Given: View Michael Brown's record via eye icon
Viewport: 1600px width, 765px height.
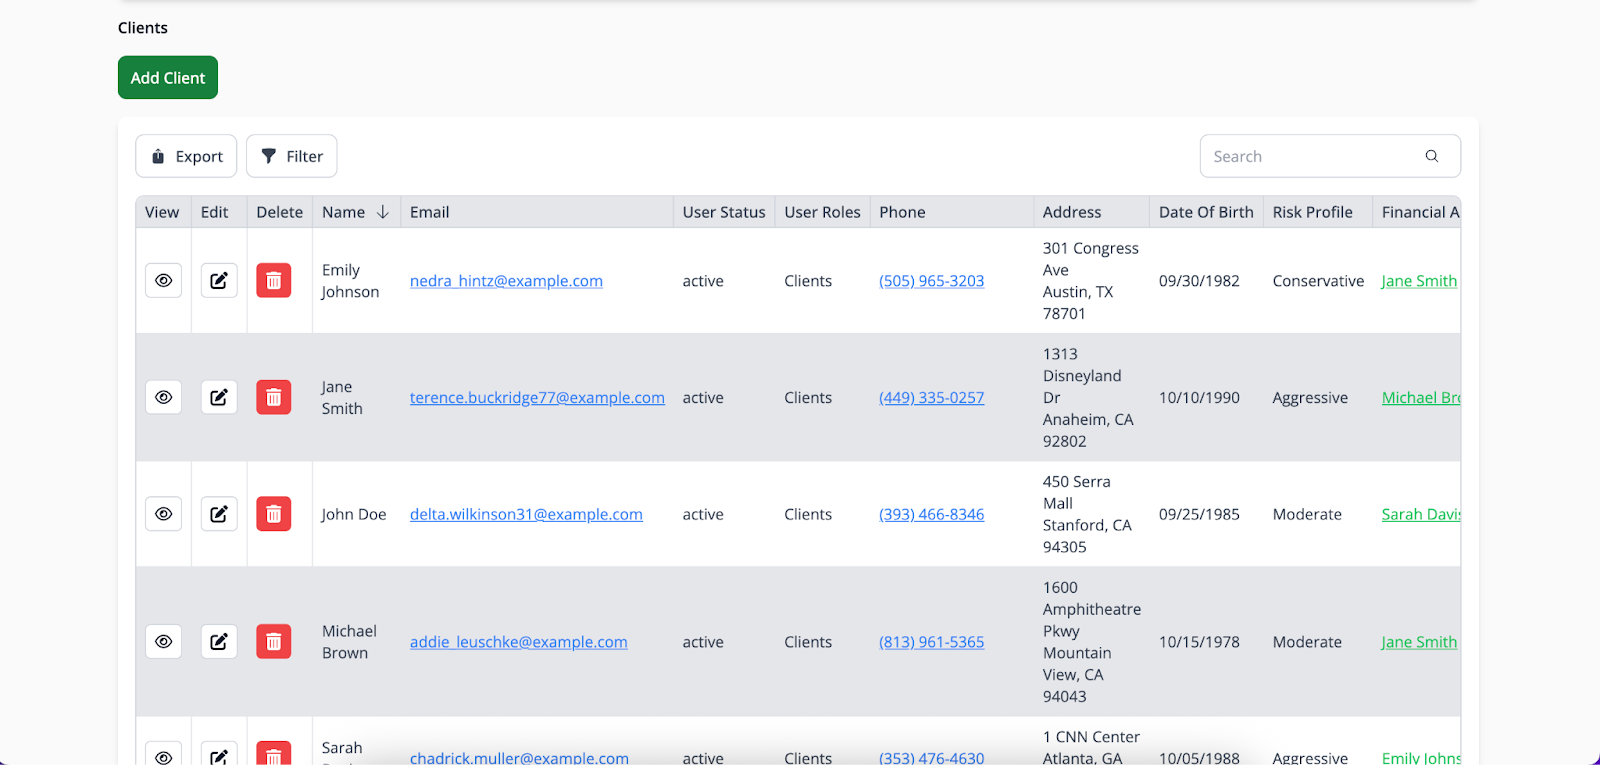Looking at the screenshot, I should pyautogui.click(x=163, y=642).
